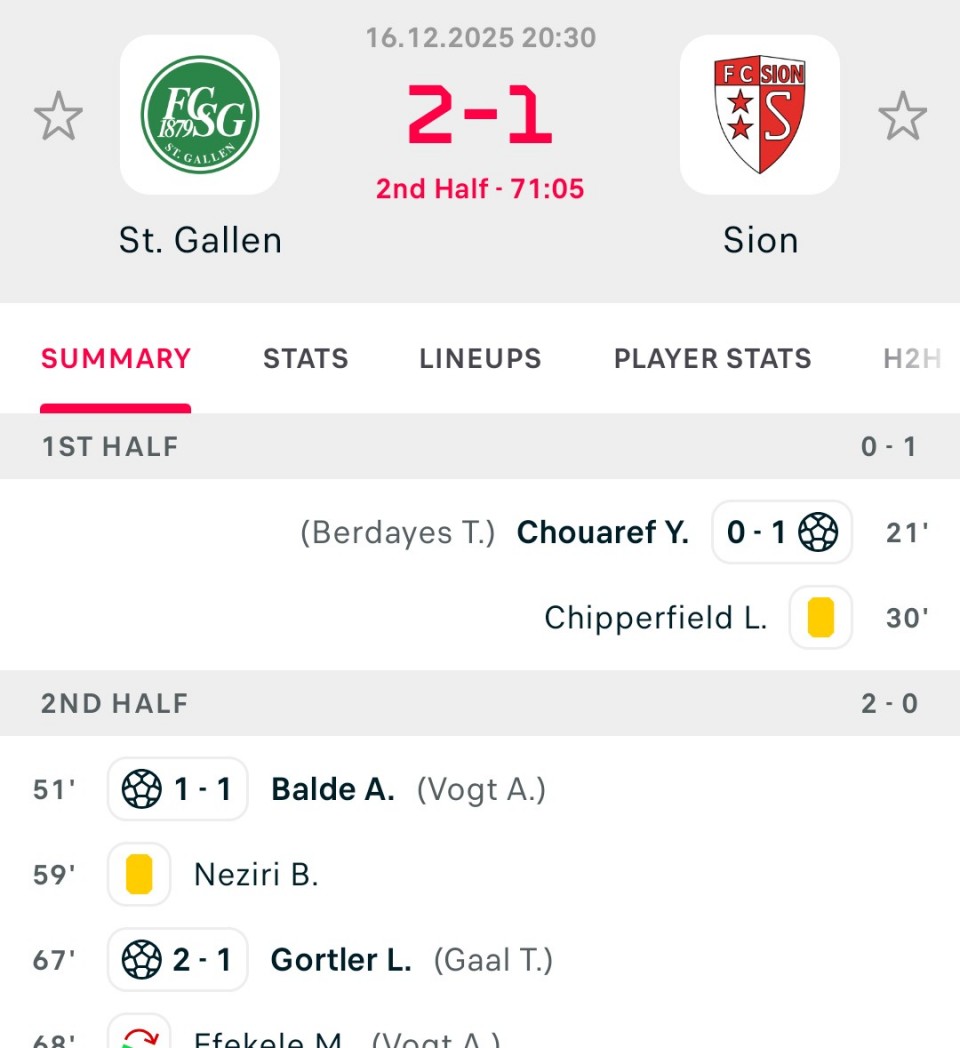Select the H2H tab
This screenshot has height=1048, width=960.
point(911,359)
